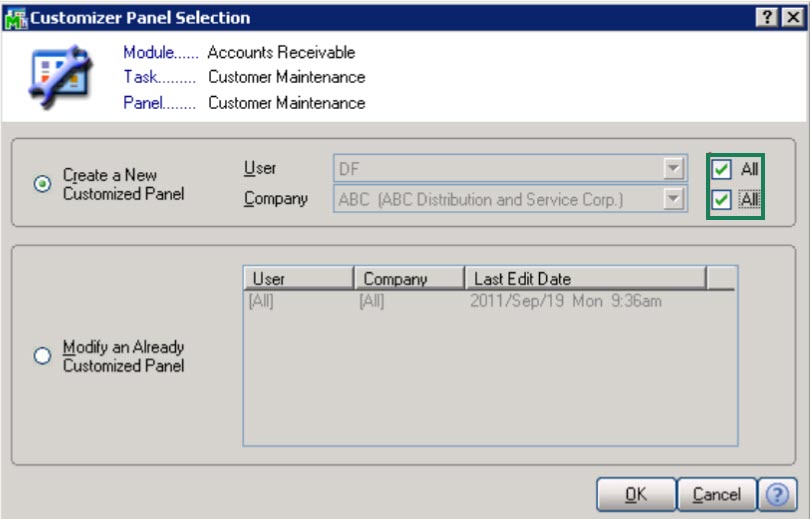Image resolution: width=810 pixels, height=519 pixels.
Task: Click the Last Edit Date column header
Action: pyautogui.click(x=585, y=279)
